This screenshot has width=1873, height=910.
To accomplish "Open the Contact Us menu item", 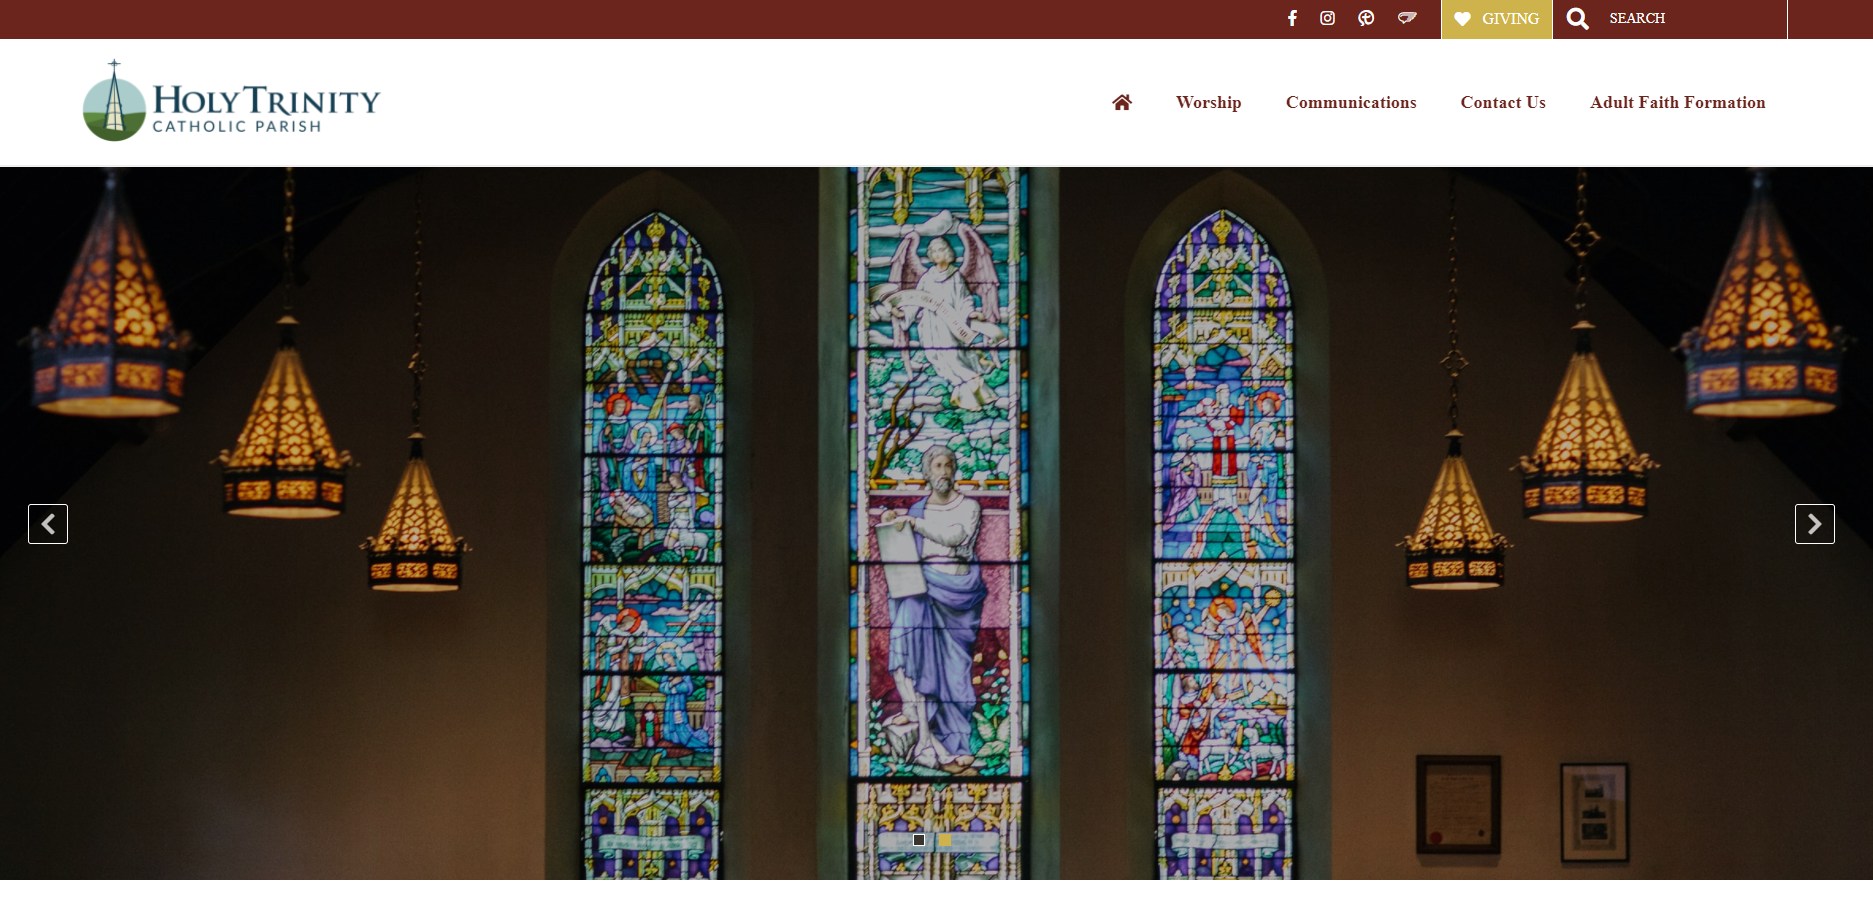I will coord(1502,102).
